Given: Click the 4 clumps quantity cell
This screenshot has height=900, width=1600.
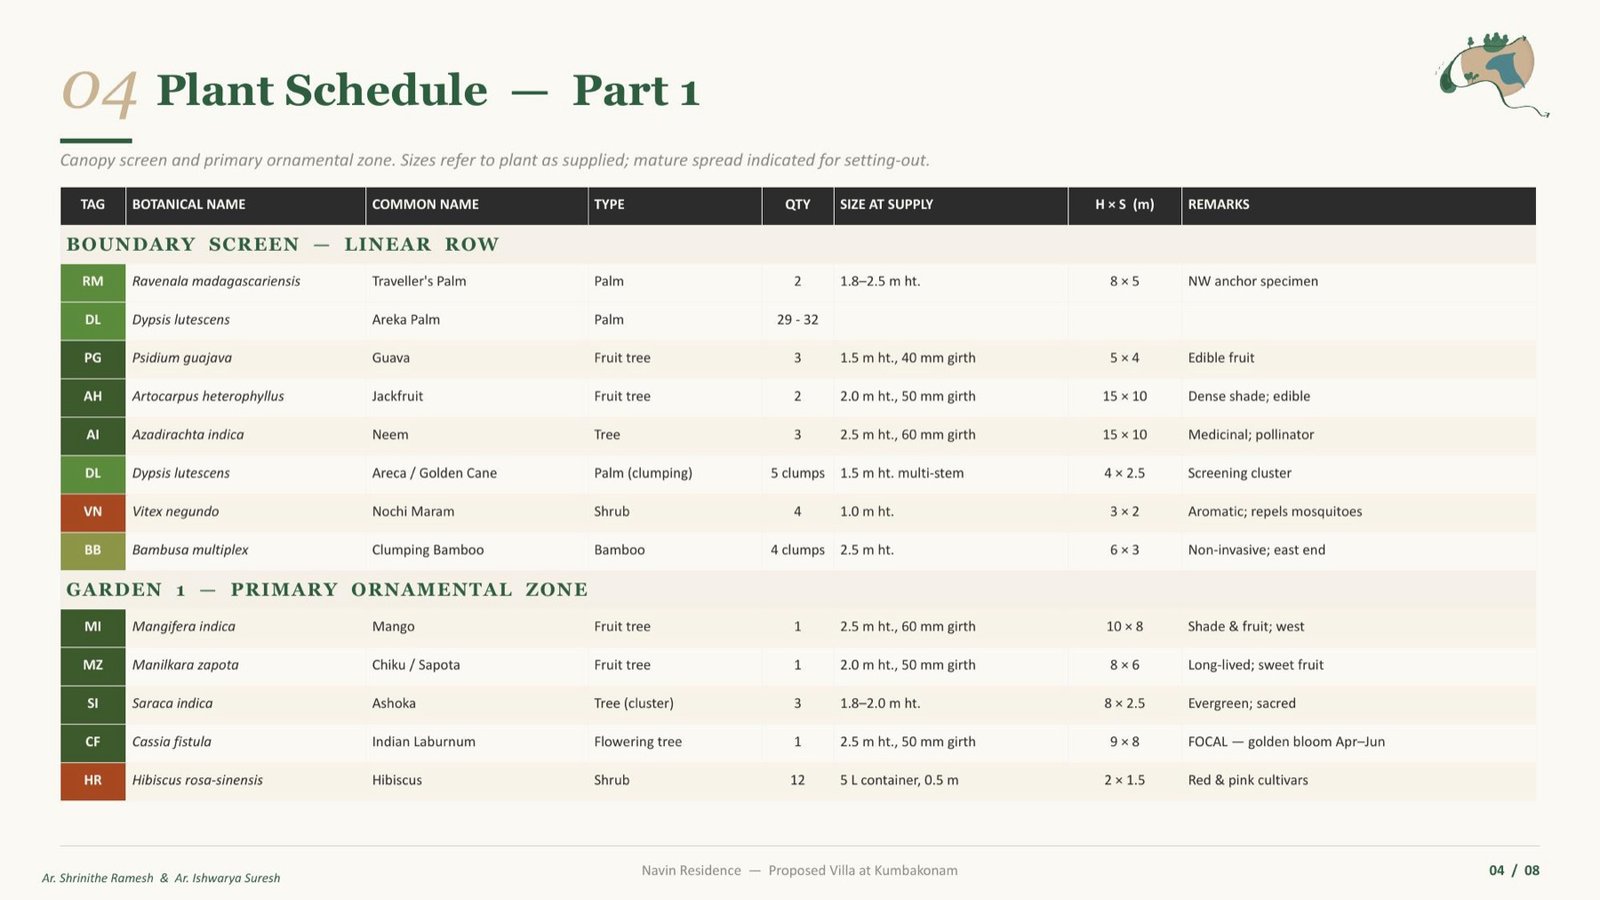Looking at the screenshot, I should pyautogui.click(x=797, y=550).
